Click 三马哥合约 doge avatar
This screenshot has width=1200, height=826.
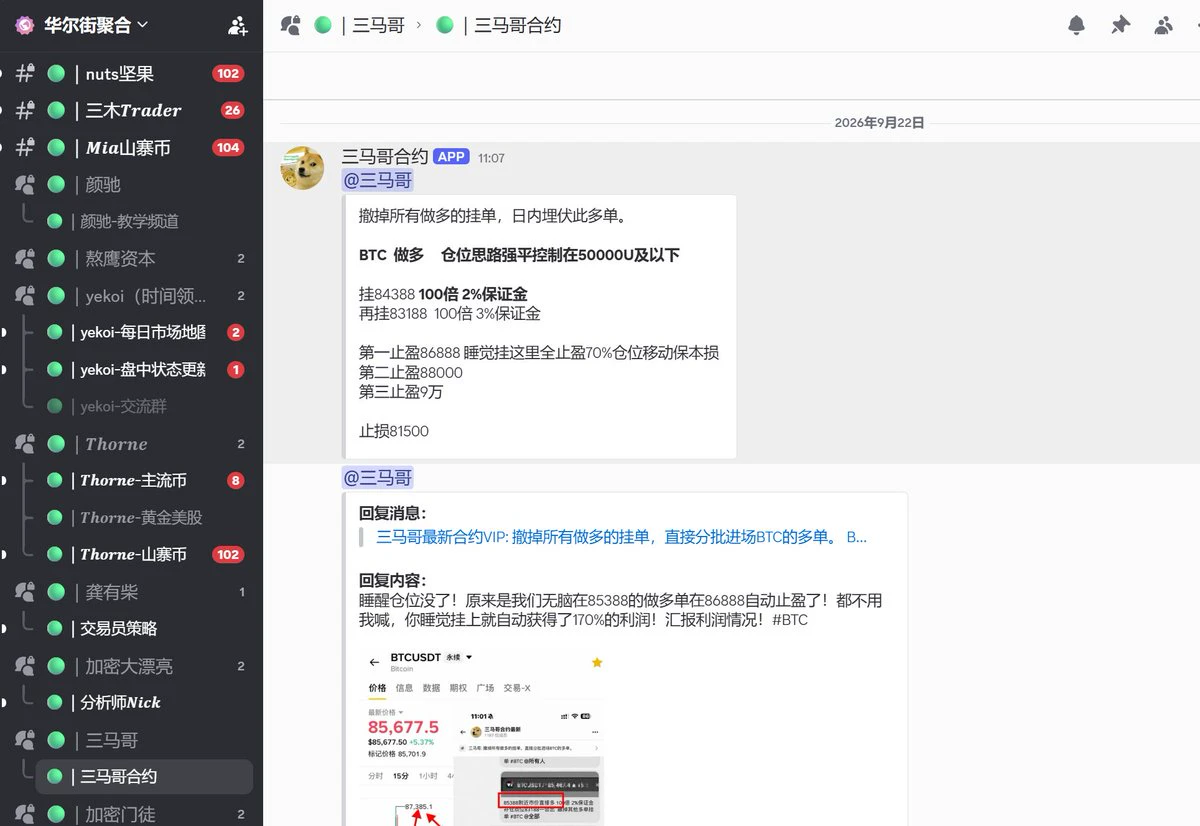tap(302, 167)
